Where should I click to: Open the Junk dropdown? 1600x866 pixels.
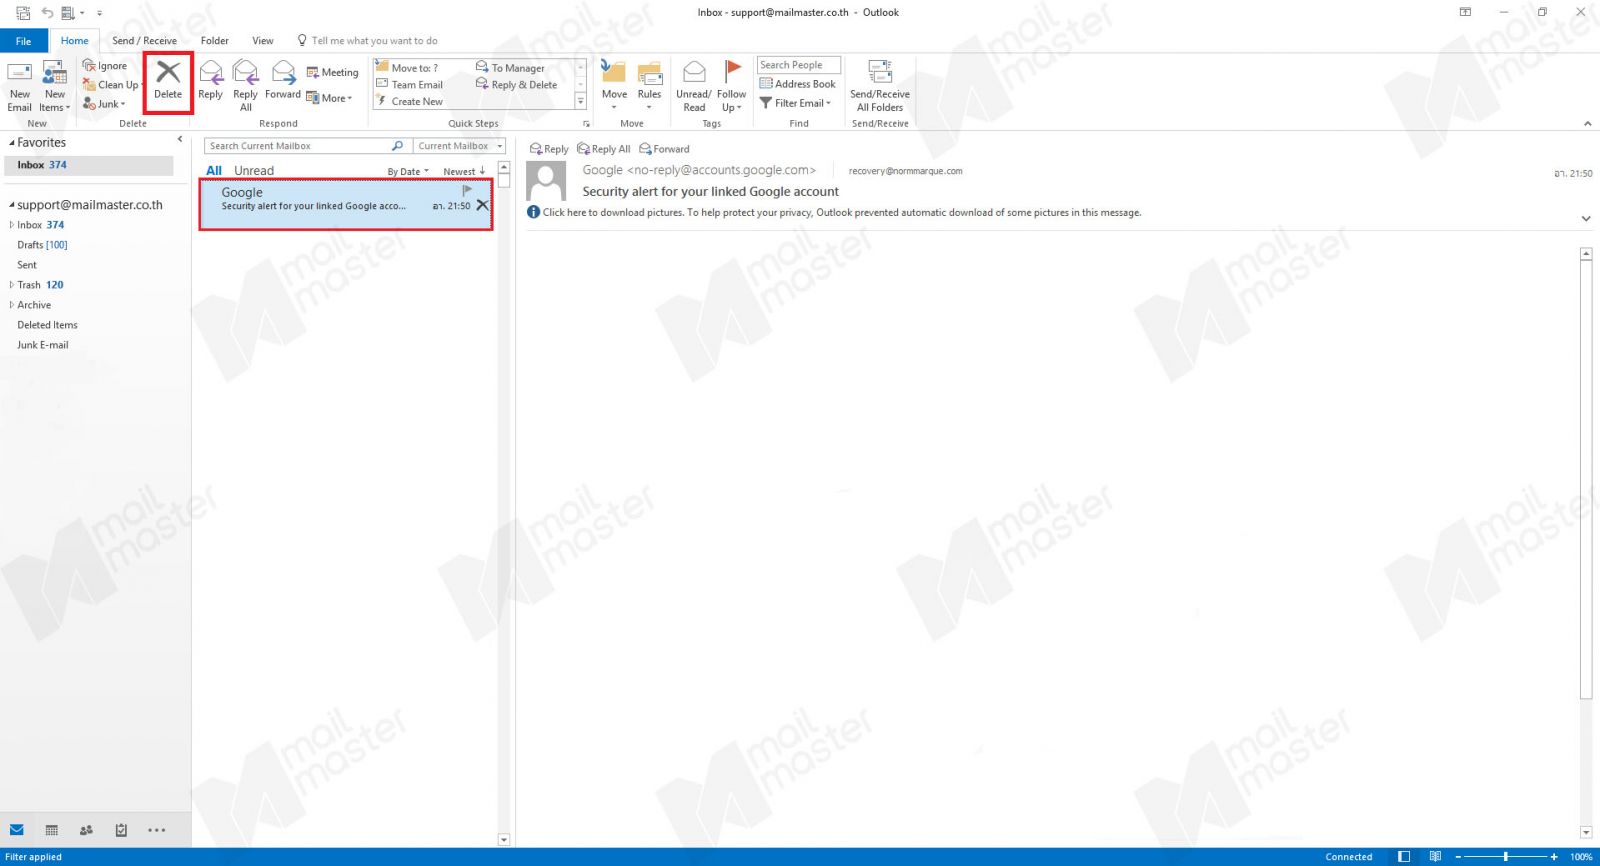(x=104, y=104)
